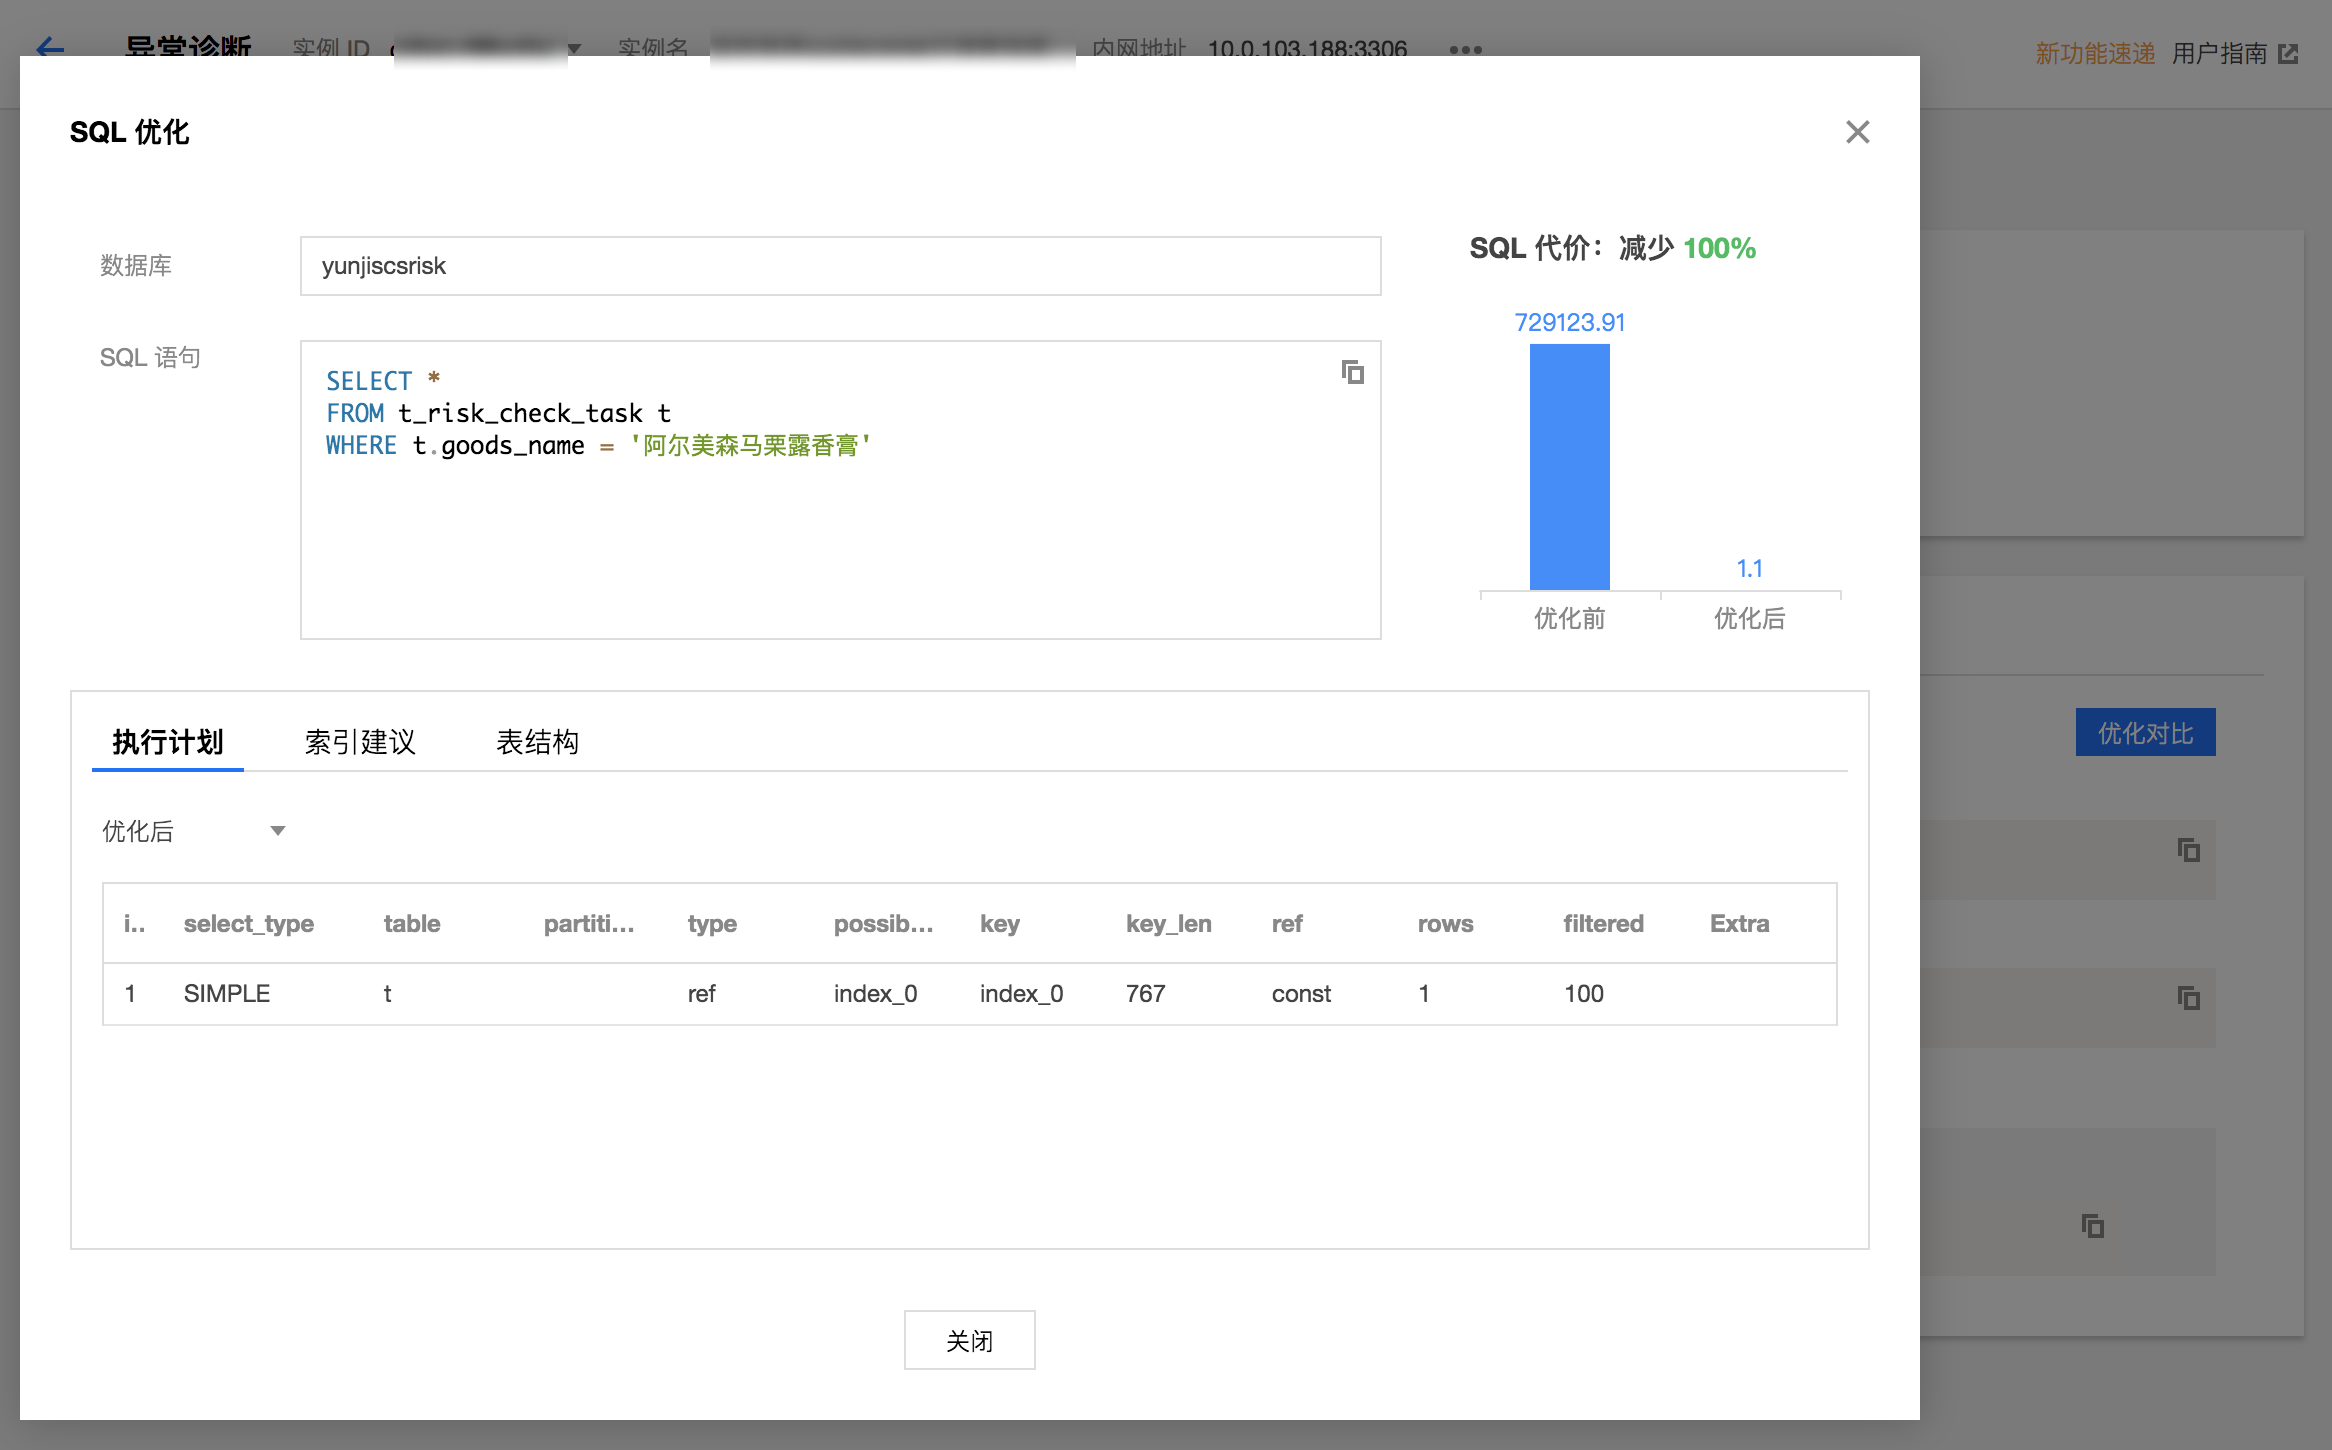
Task: Click the 关闭 button
Action: (x=969, y=1340)
